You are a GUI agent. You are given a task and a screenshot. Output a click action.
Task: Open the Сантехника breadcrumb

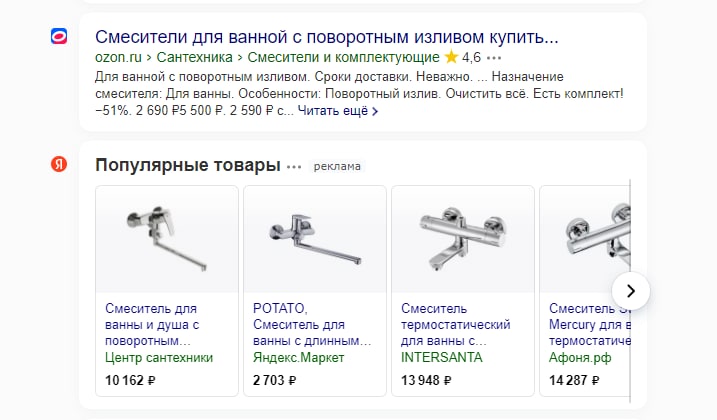click(194, 57)
